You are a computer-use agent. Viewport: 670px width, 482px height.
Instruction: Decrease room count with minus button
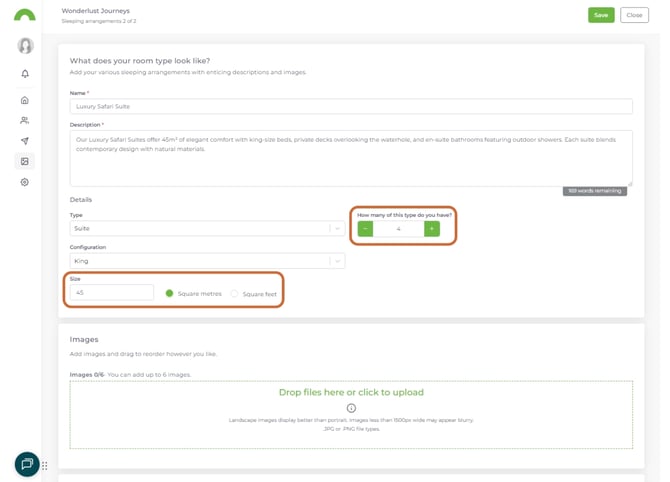tap(365, 229)
